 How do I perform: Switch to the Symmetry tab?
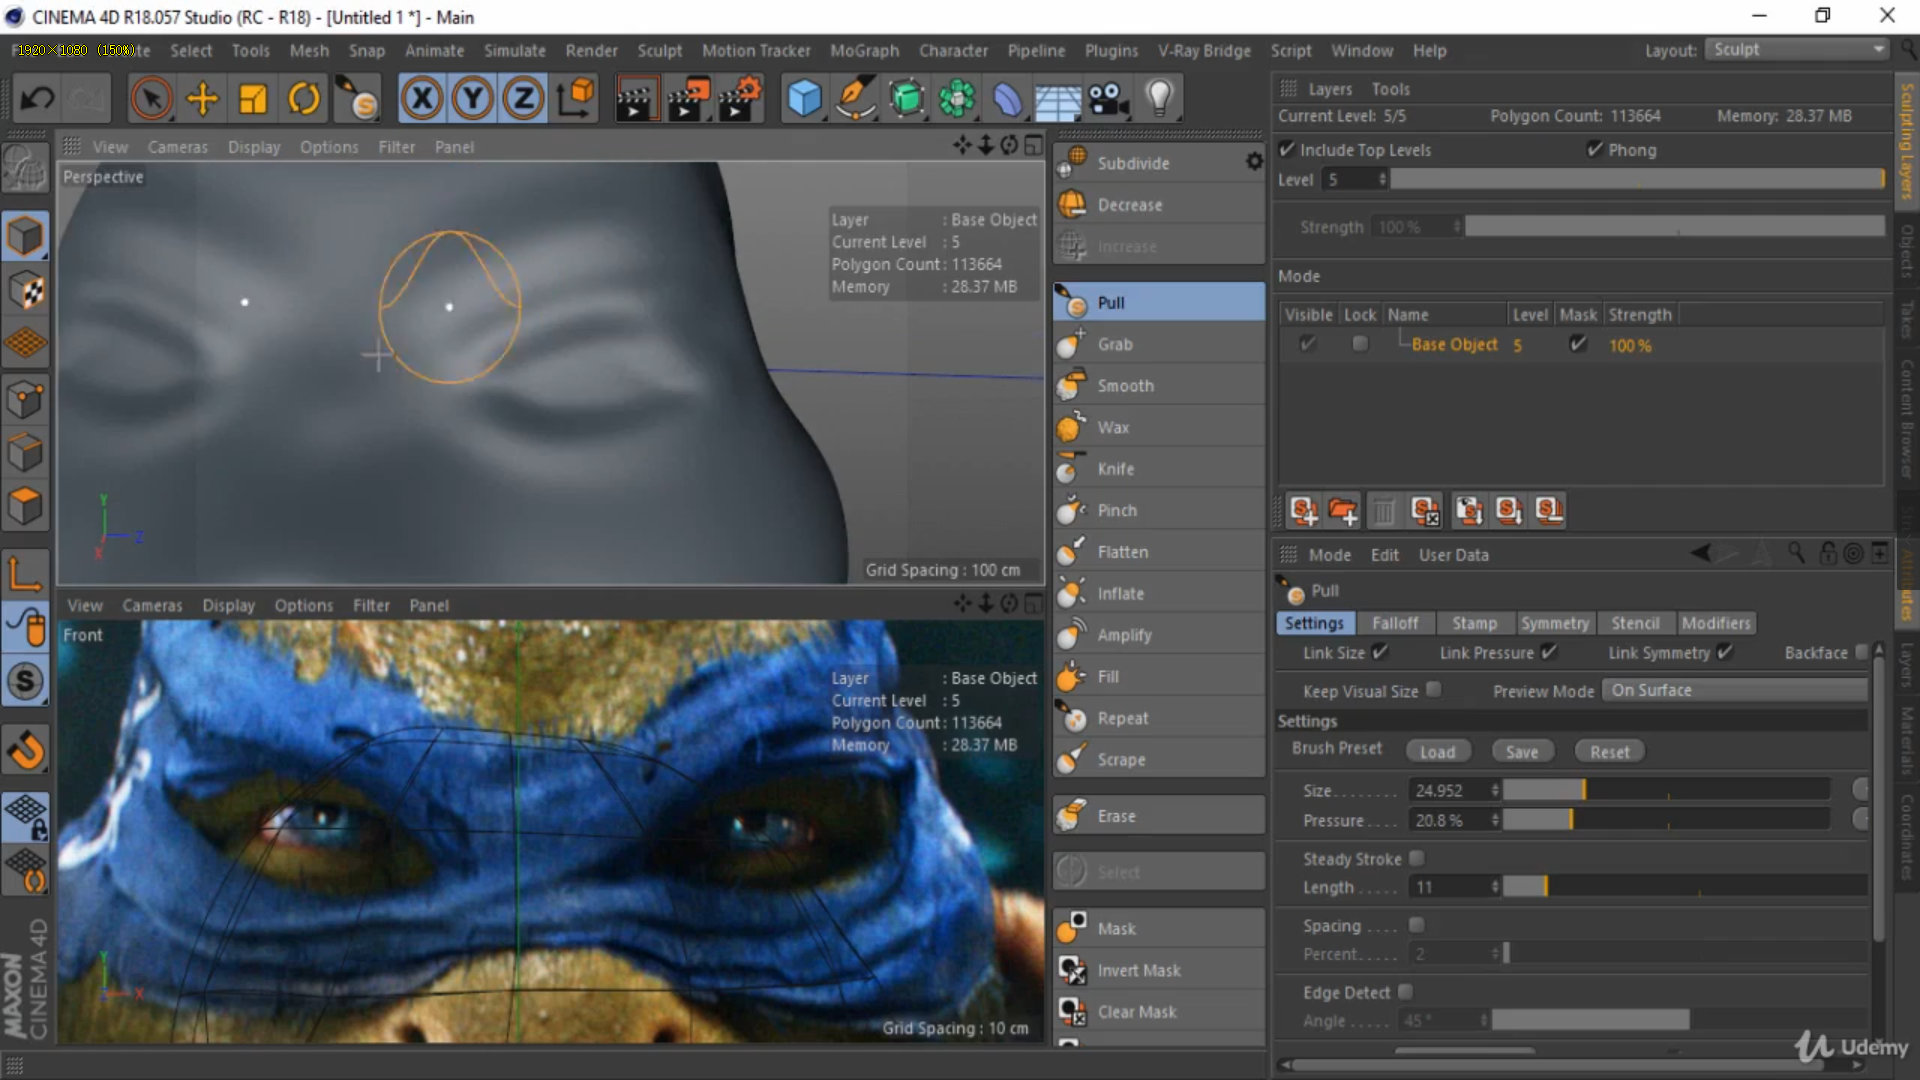pyautogui.click(x=1554, y=623)
